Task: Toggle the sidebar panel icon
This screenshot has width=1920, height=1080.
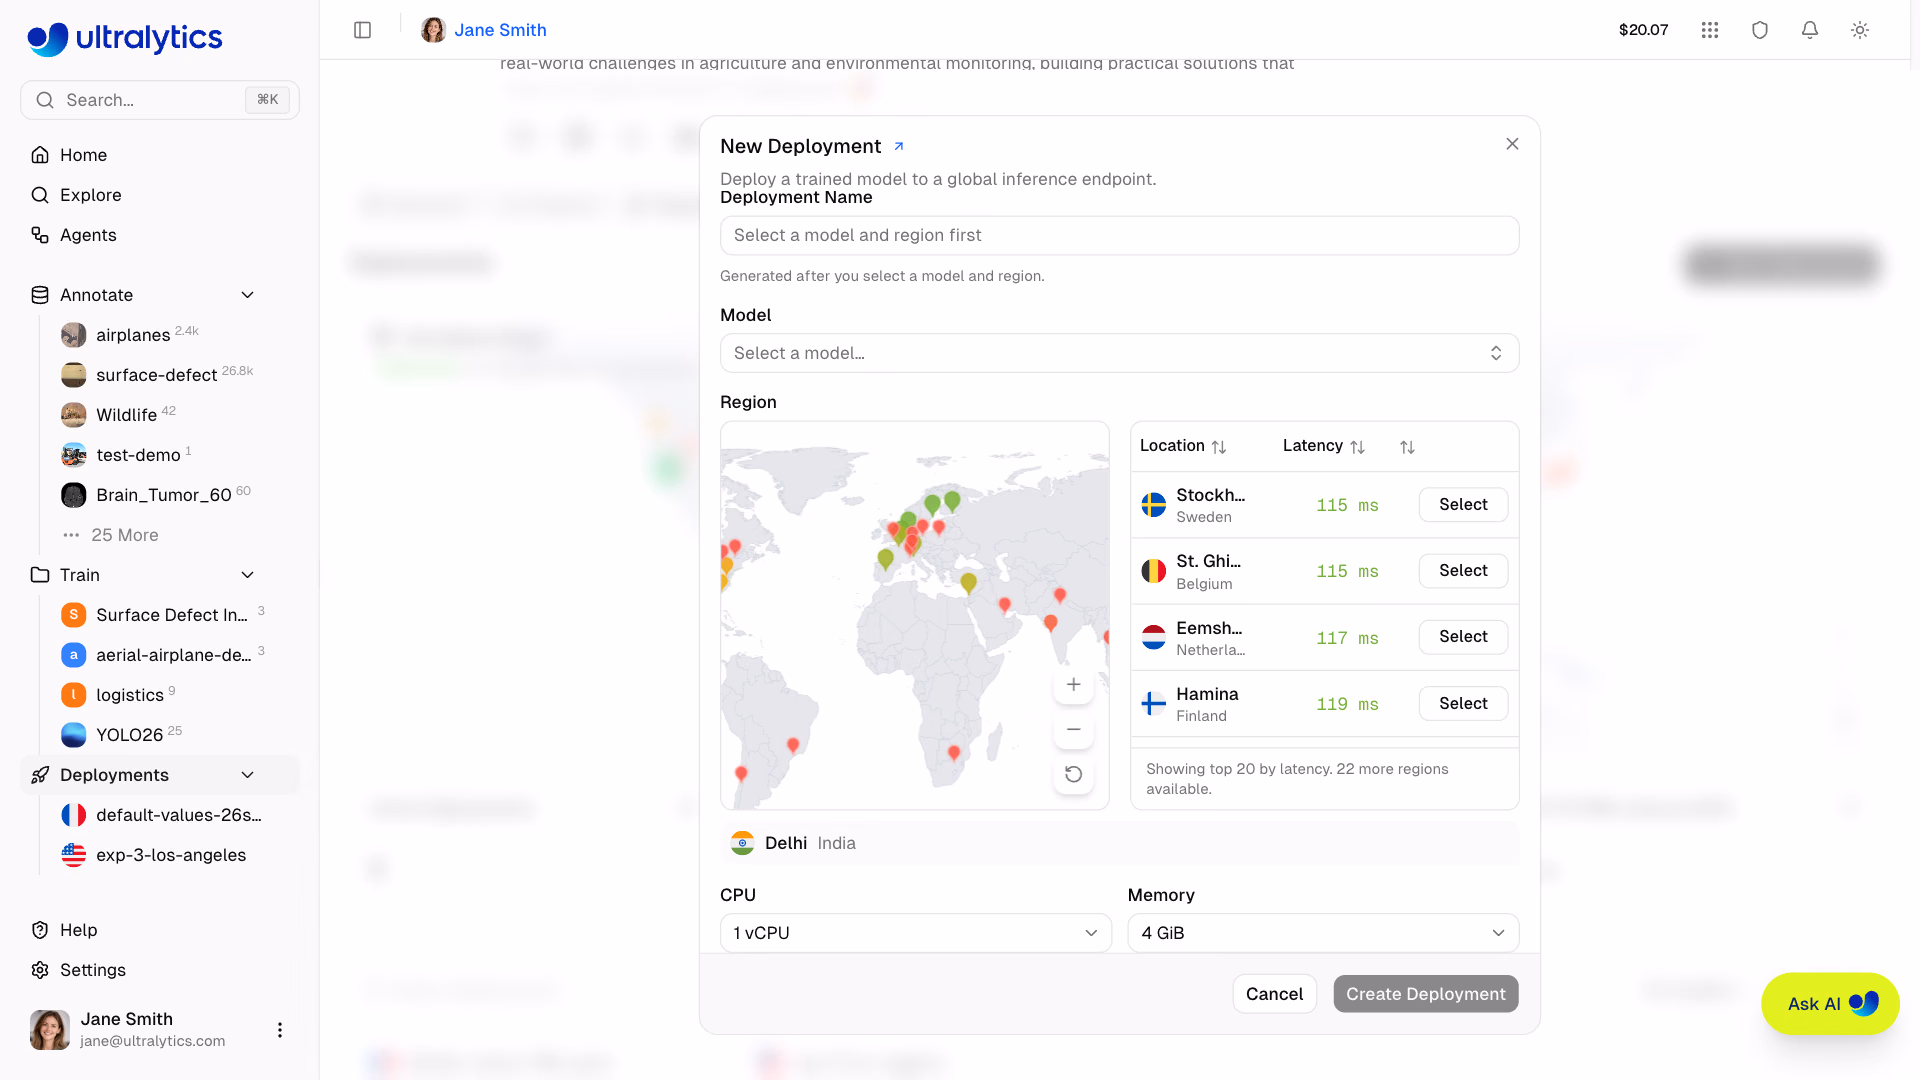Action: pos(363,30)
